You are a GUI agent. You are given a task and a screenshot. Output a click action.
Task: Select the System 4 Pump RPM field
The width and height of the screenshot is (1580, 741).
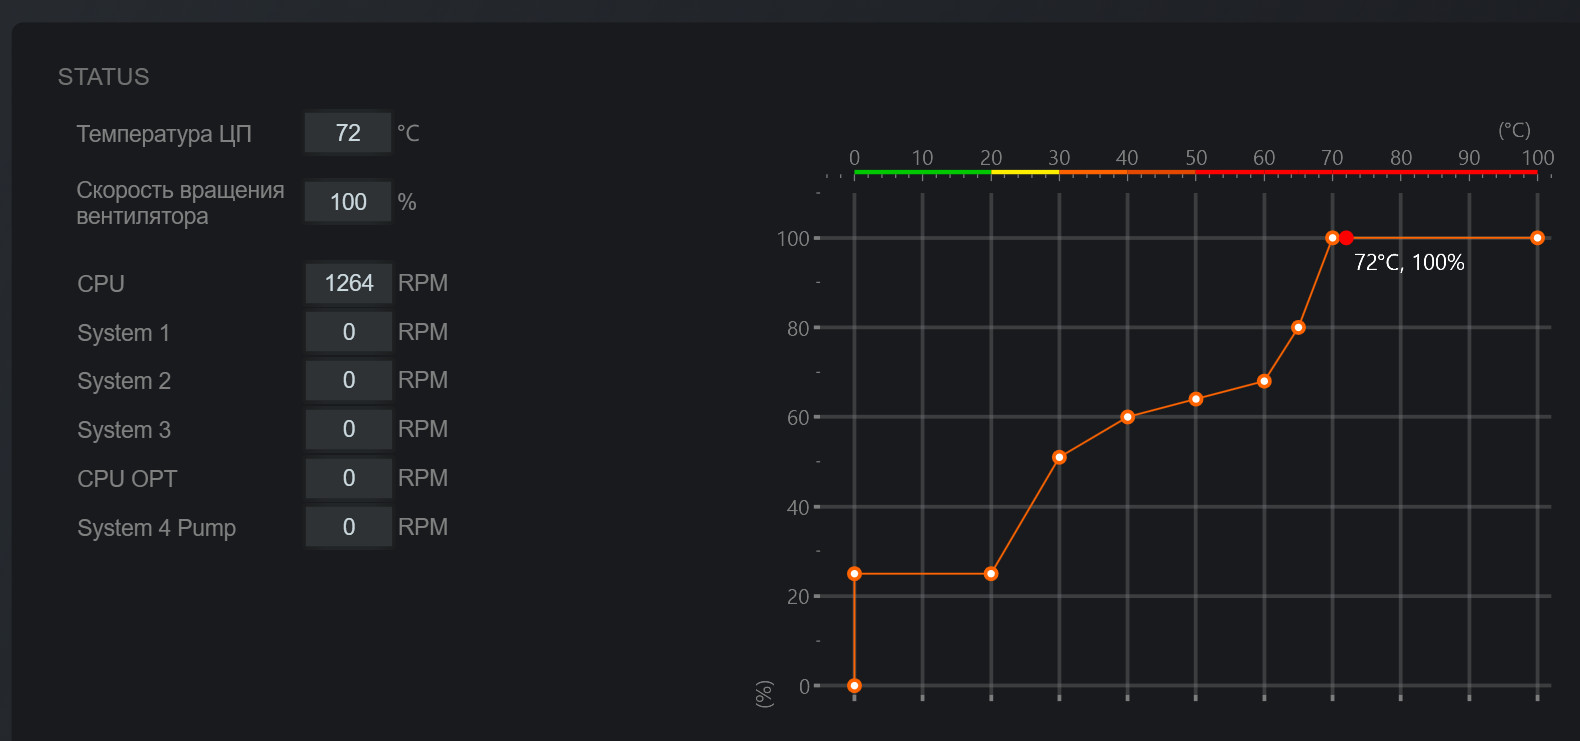348,527
